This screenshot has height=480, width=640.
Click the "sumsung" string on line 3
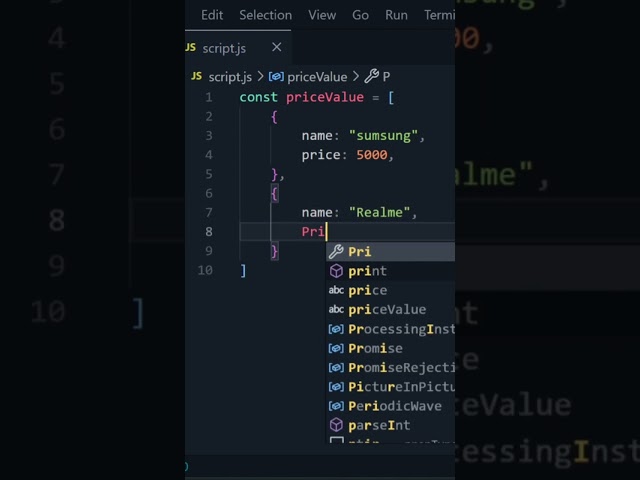tap(383, 136)
